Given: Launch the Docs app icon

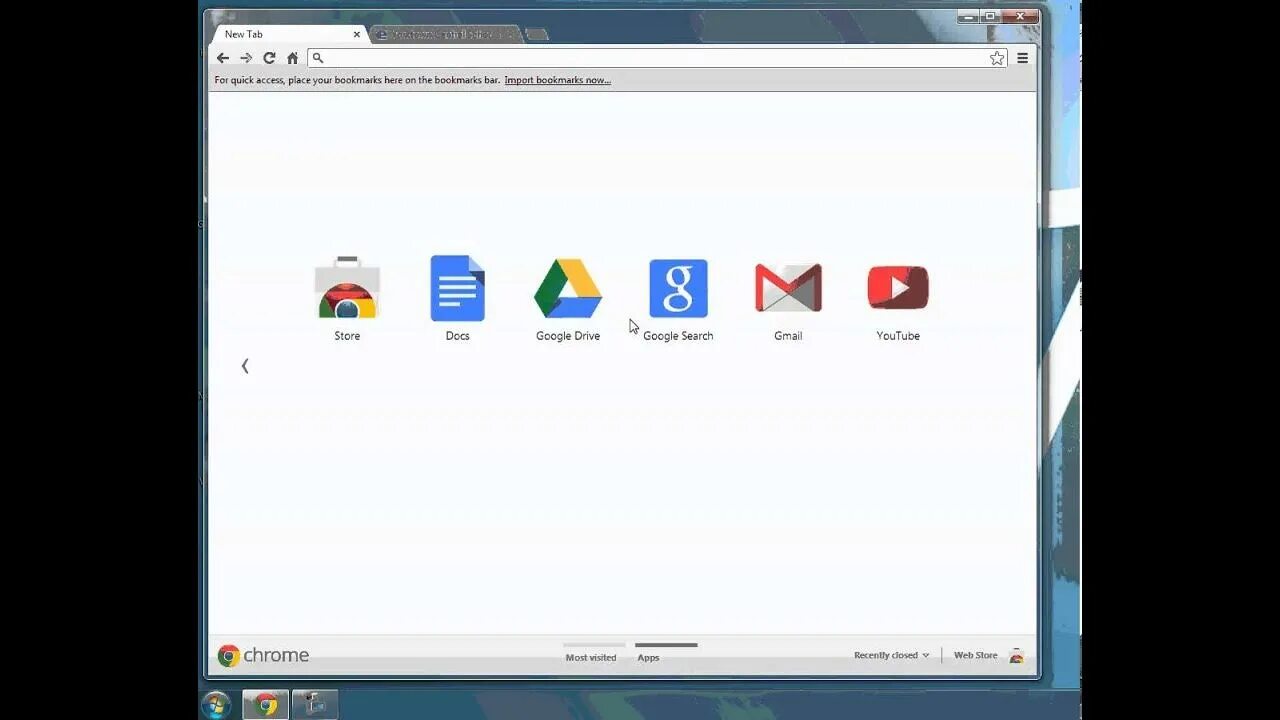Looking at the screenshot, I should point(457,288).
